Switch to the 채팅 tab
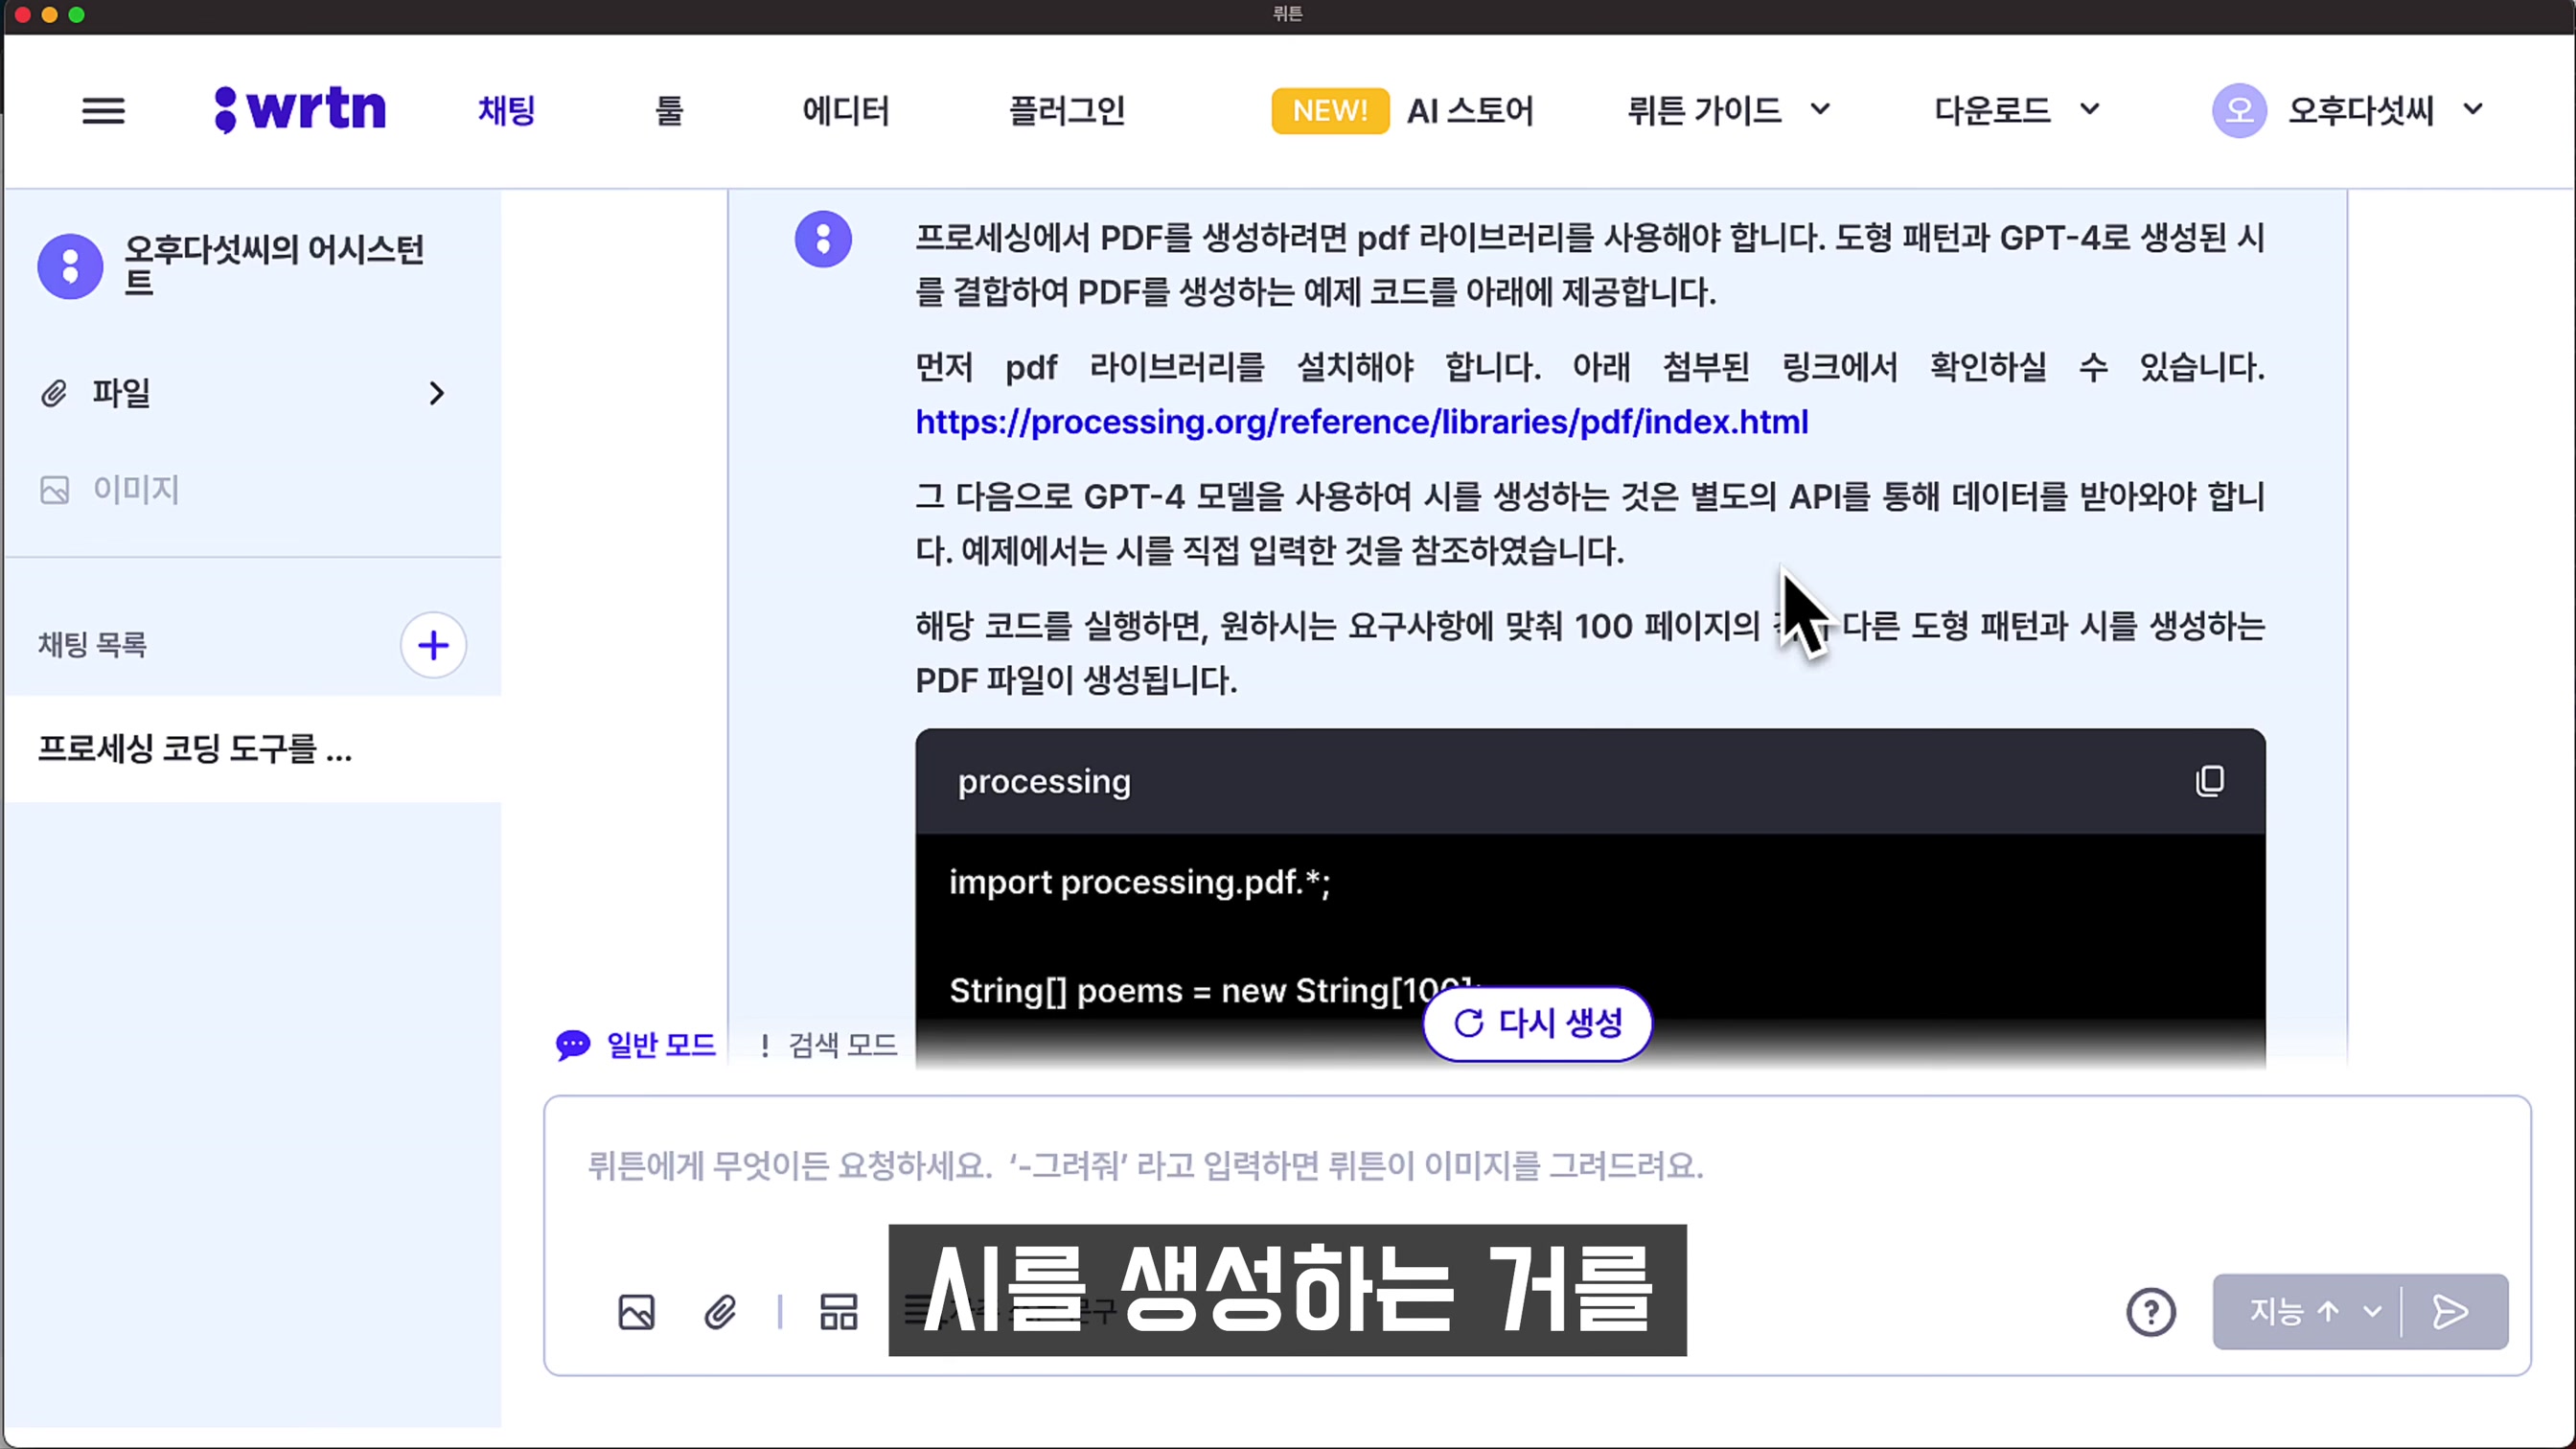2576x1449 pixels. 507,110
